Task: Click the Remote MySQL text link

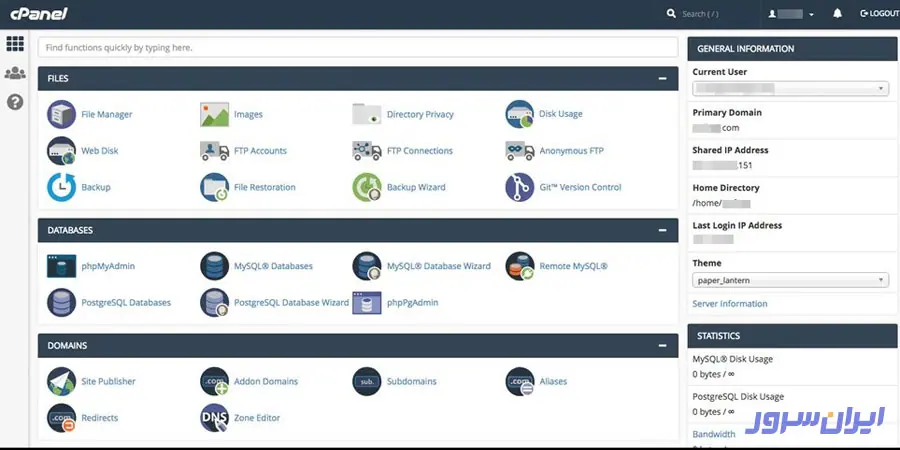Action: (x=573, y=266)
